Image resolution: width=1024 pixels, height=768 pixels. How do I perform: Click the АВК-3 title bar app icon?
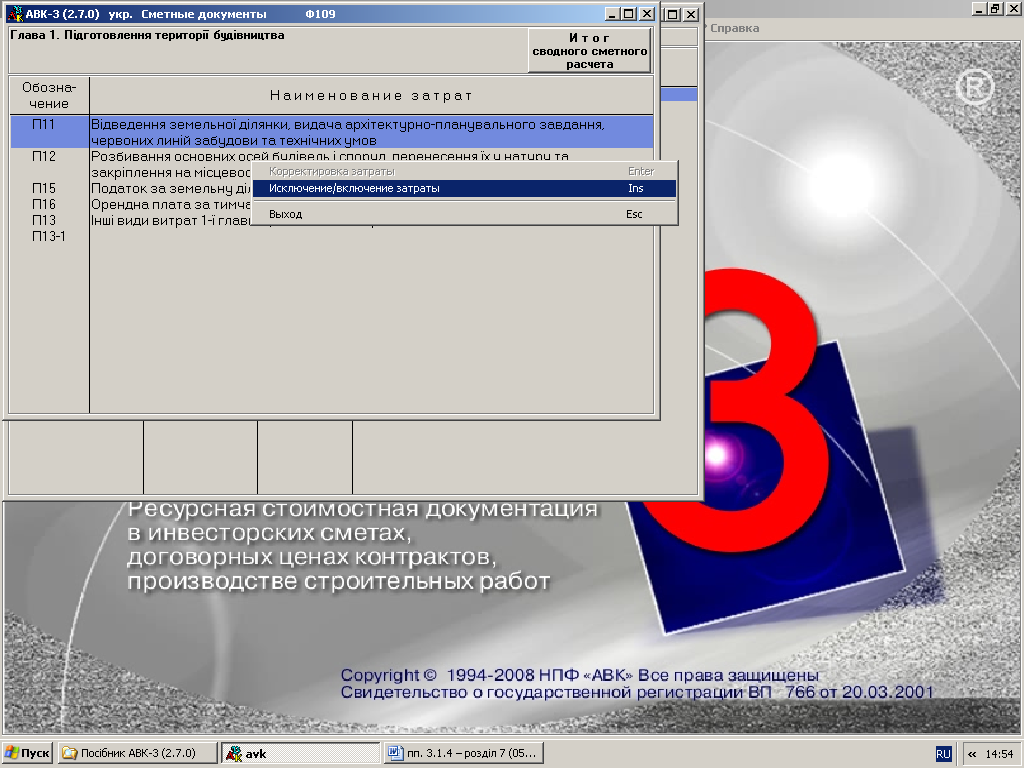click(x=14, y=14)
